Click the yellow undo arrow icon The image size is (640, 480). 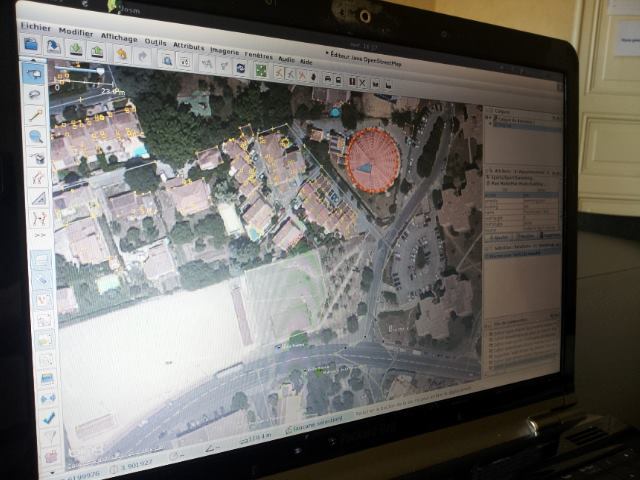121,54
